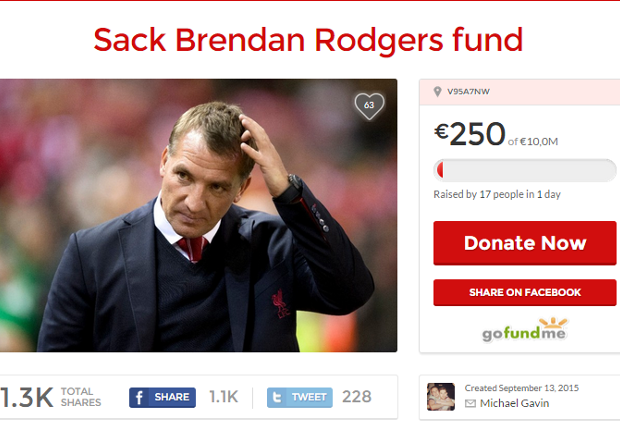
Task: Click the envelope icon next to Michael Gavin
Action: click(470, 403)
